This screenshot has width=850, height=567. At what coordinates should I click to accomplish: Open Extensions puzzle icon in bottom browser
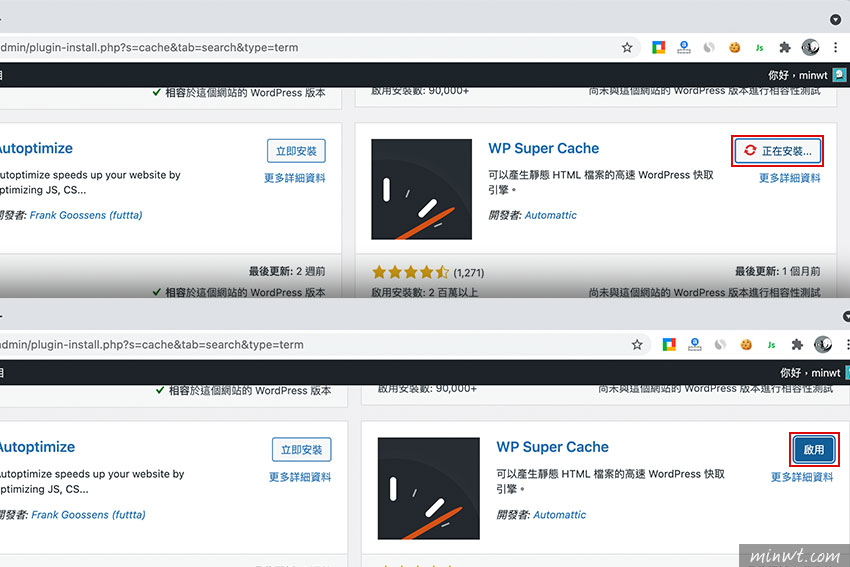pyautogui.click(x=797, y=345)
